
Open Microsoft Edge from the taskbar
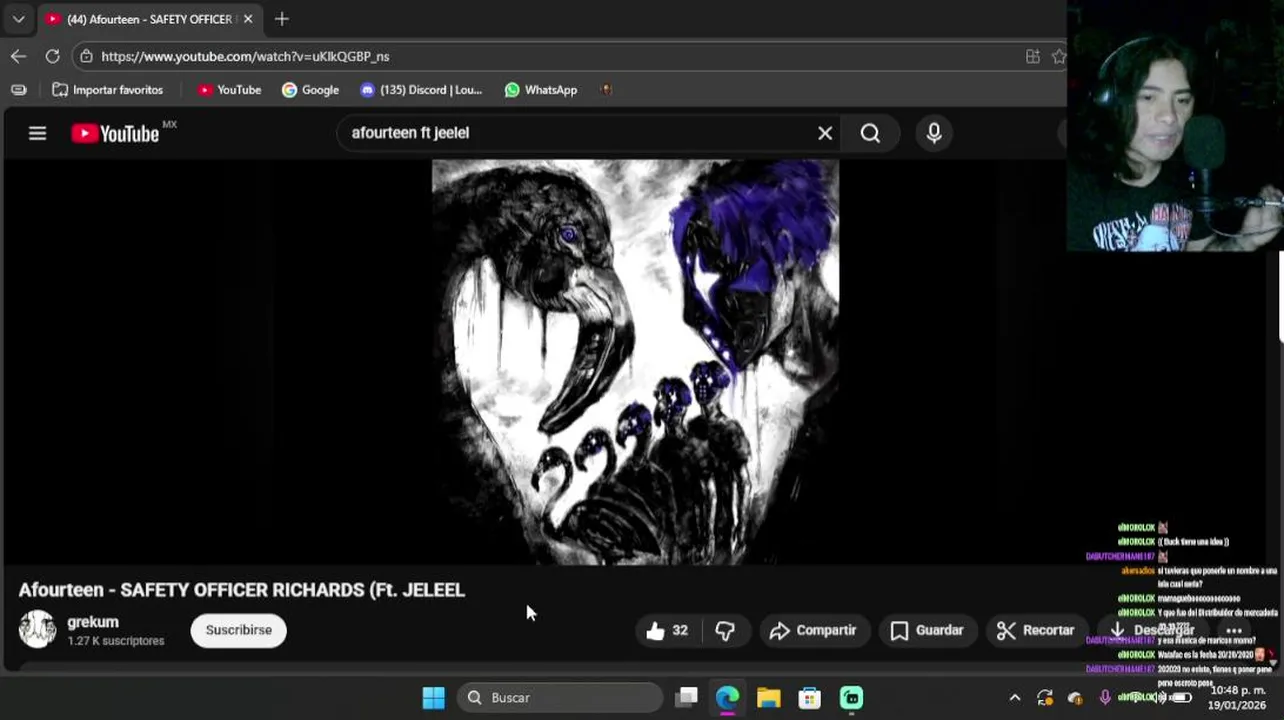[727, 697]
